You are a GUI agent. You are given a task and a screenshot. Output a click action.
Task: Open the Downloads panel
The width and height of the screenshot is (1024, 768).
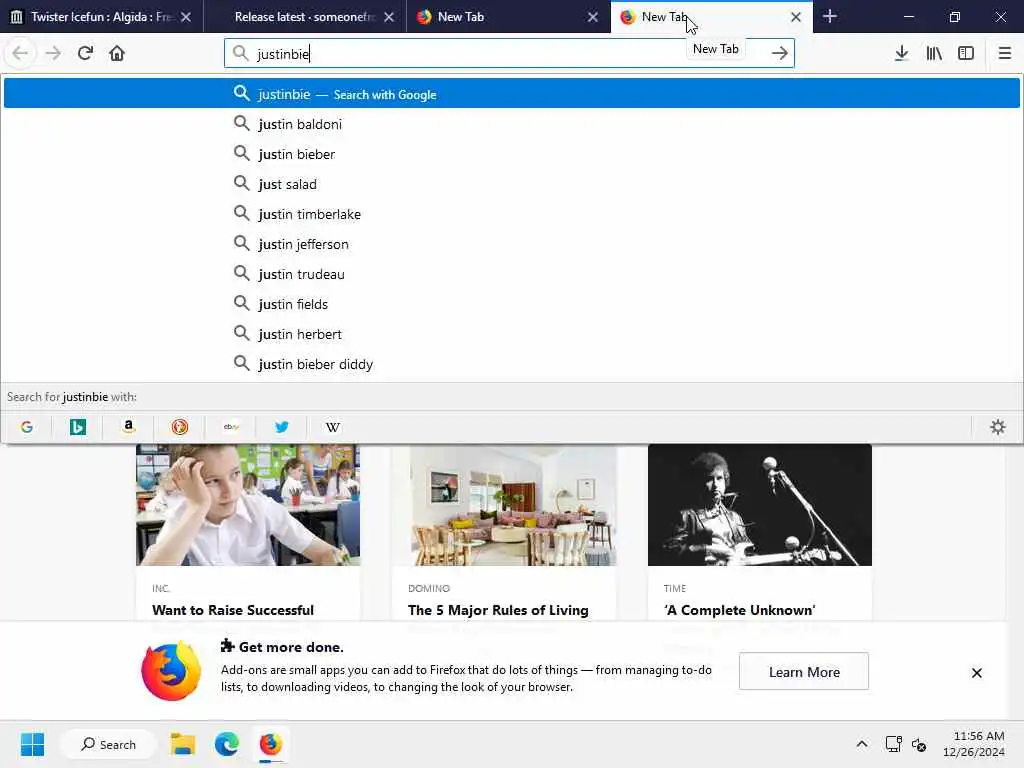901,54
